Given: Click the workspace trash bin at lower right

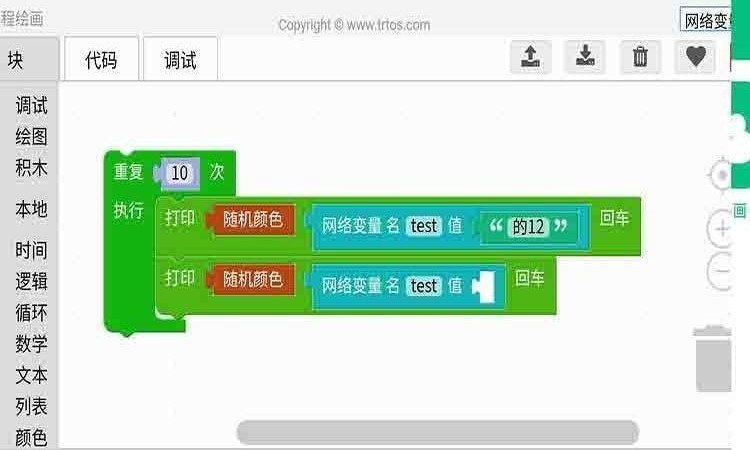Looking at the screenshot, I should [x=713, y=359].
